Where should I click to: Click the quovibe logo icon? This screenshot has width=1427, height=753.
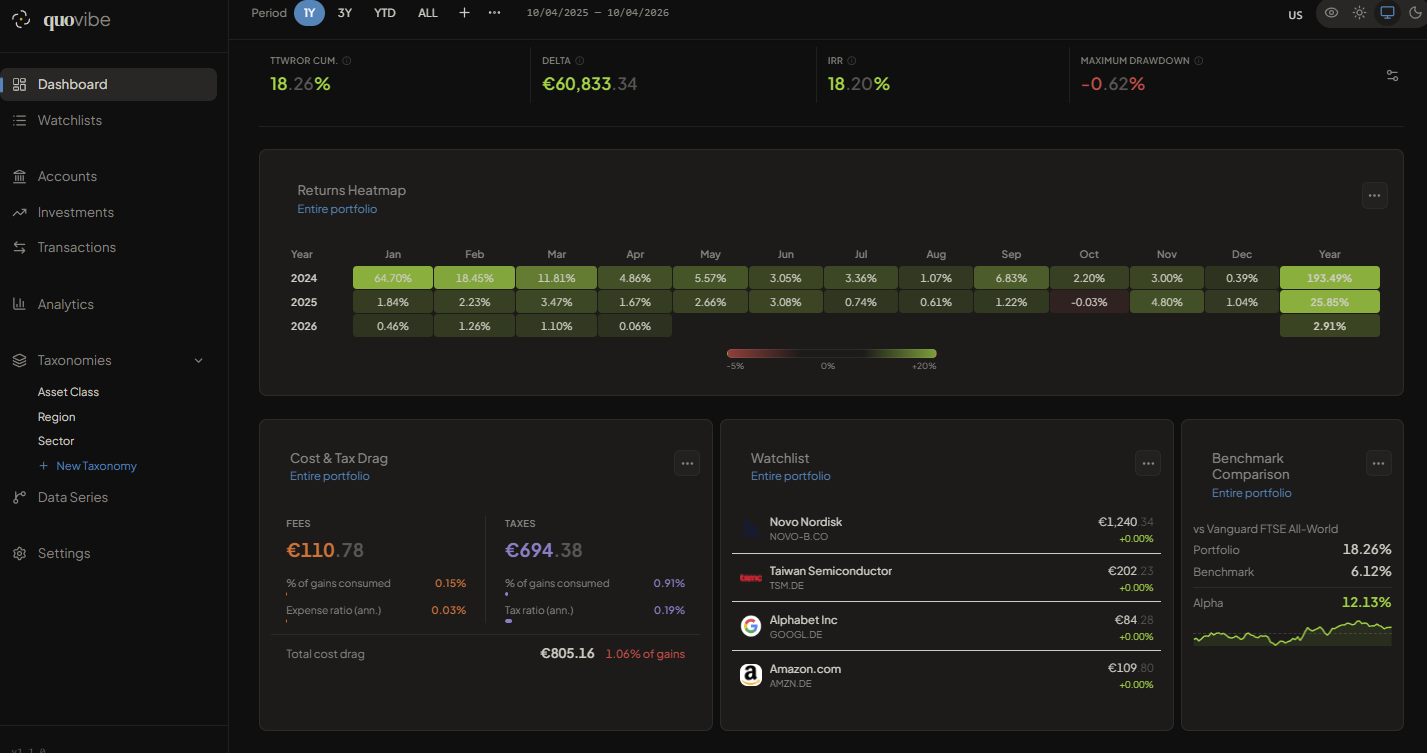[21, 21]
